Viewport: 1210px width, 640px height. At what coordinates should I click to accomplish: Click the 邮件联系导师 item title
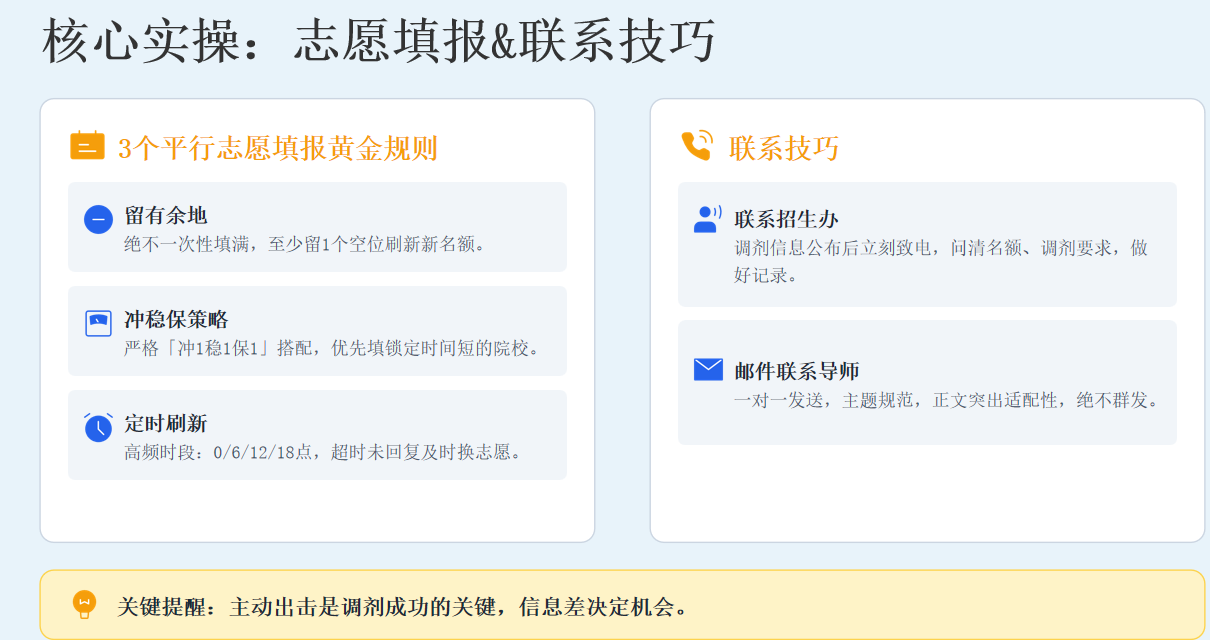point(797,372)
